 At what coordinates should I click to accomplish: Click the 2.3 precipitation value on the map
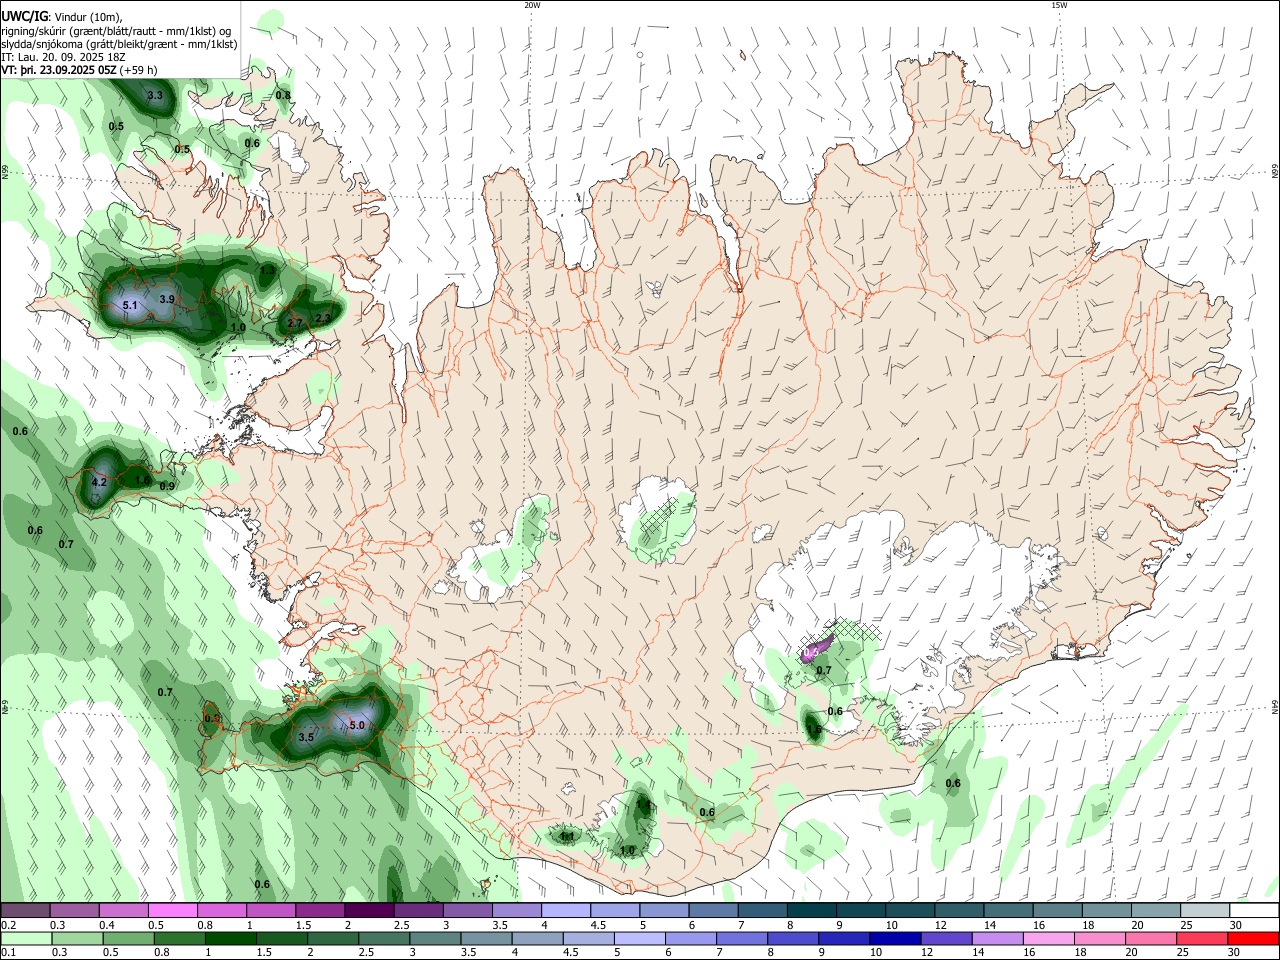323,318
